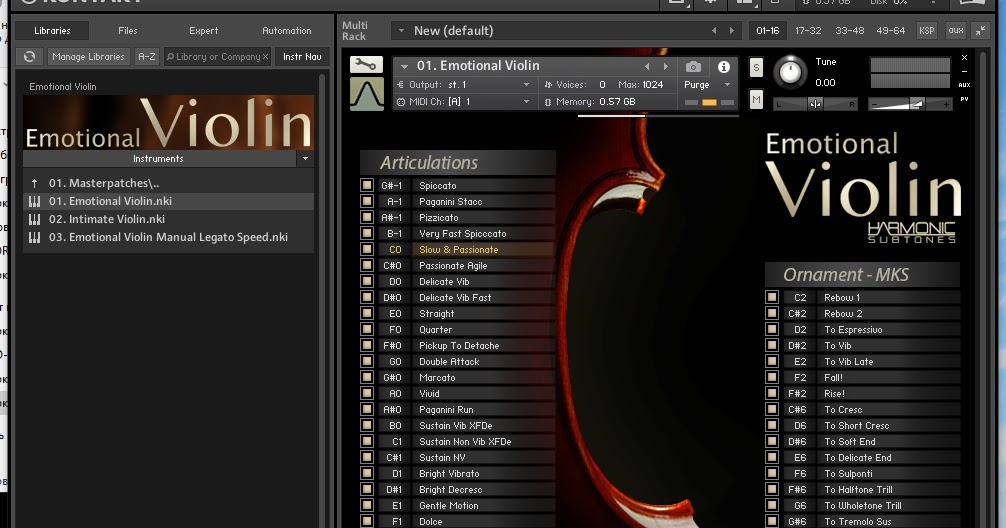The image size is (1006, 528).
Task: Enable the Rebow 1 ornament checkbox
Action: point(772,297)
